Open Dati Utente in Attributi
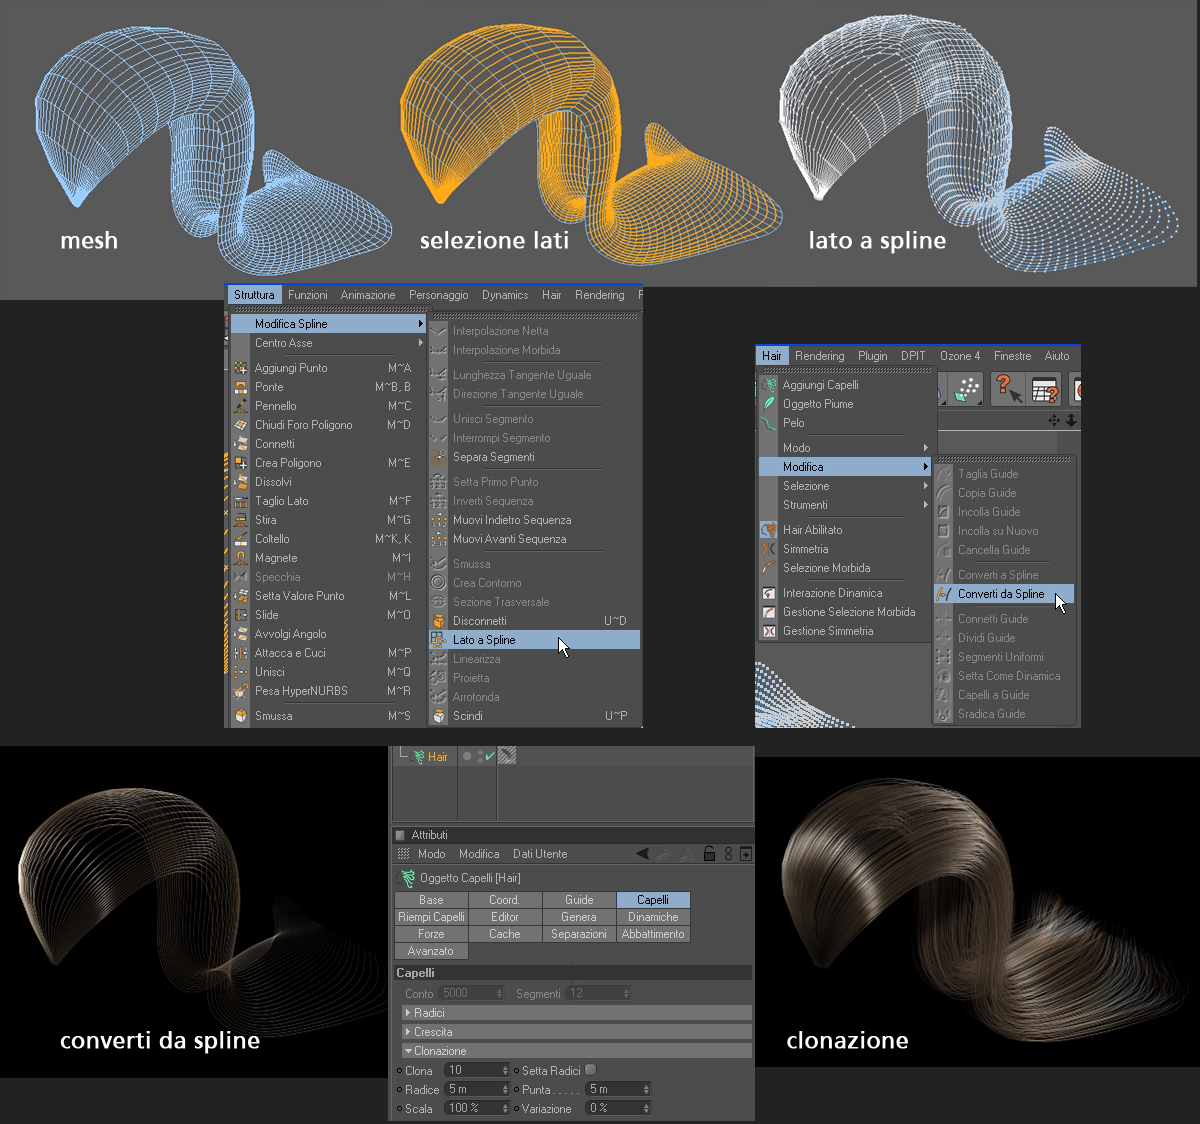This screenshot has height=1124, width=1200. 540,854
